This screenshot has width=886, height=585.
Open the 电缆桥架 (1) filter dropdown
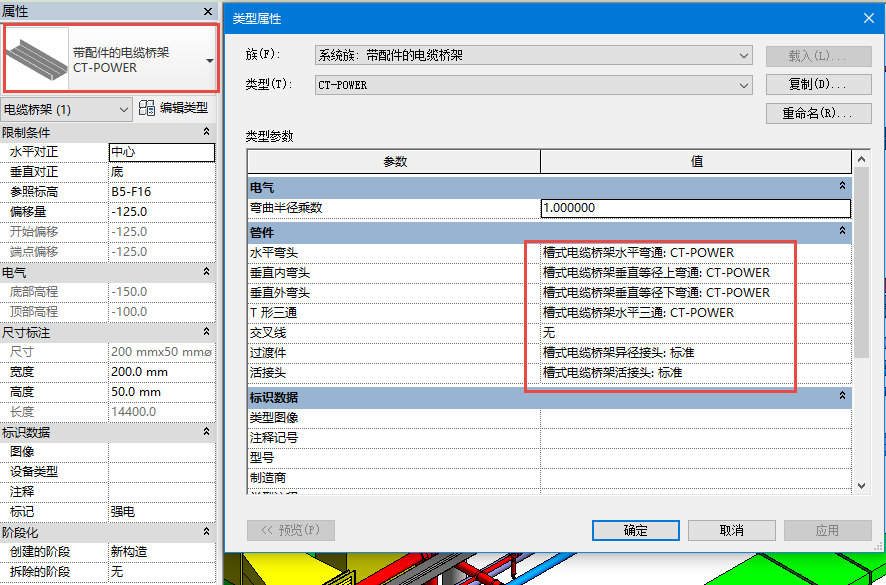pos(66,110)
